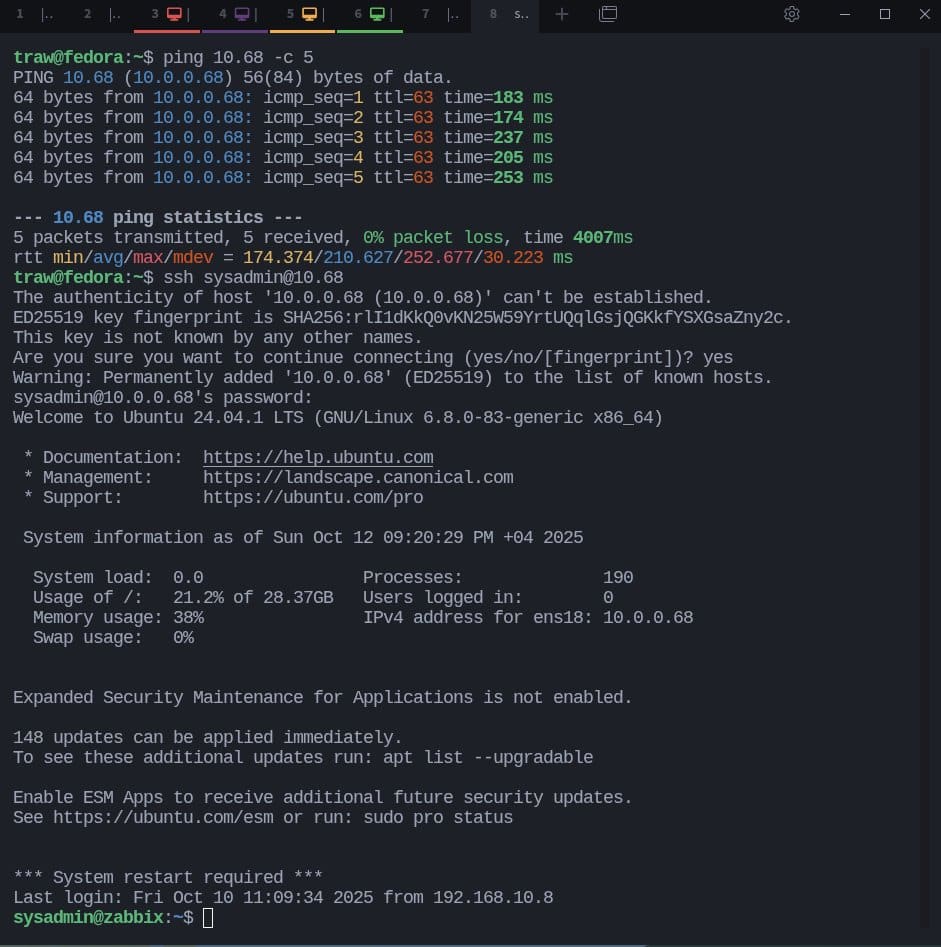Screen dimensions: 941x947
Task: Click the orange monitor icon on tab 5
Action: click(x=308, y=14)
